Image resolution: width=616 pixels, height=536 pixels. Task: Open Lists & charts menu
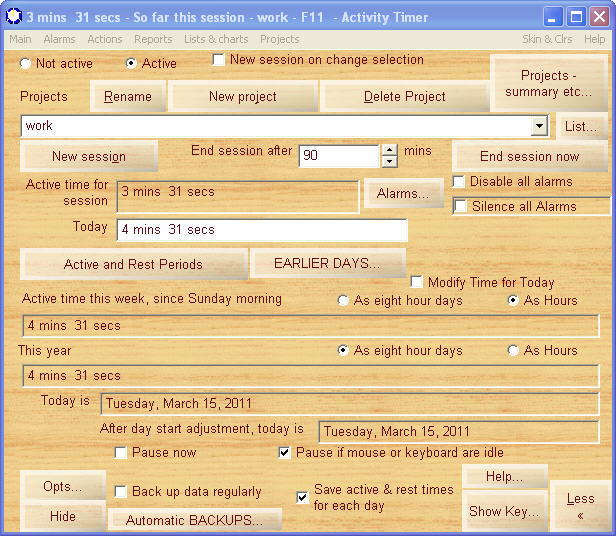(216, 39)
